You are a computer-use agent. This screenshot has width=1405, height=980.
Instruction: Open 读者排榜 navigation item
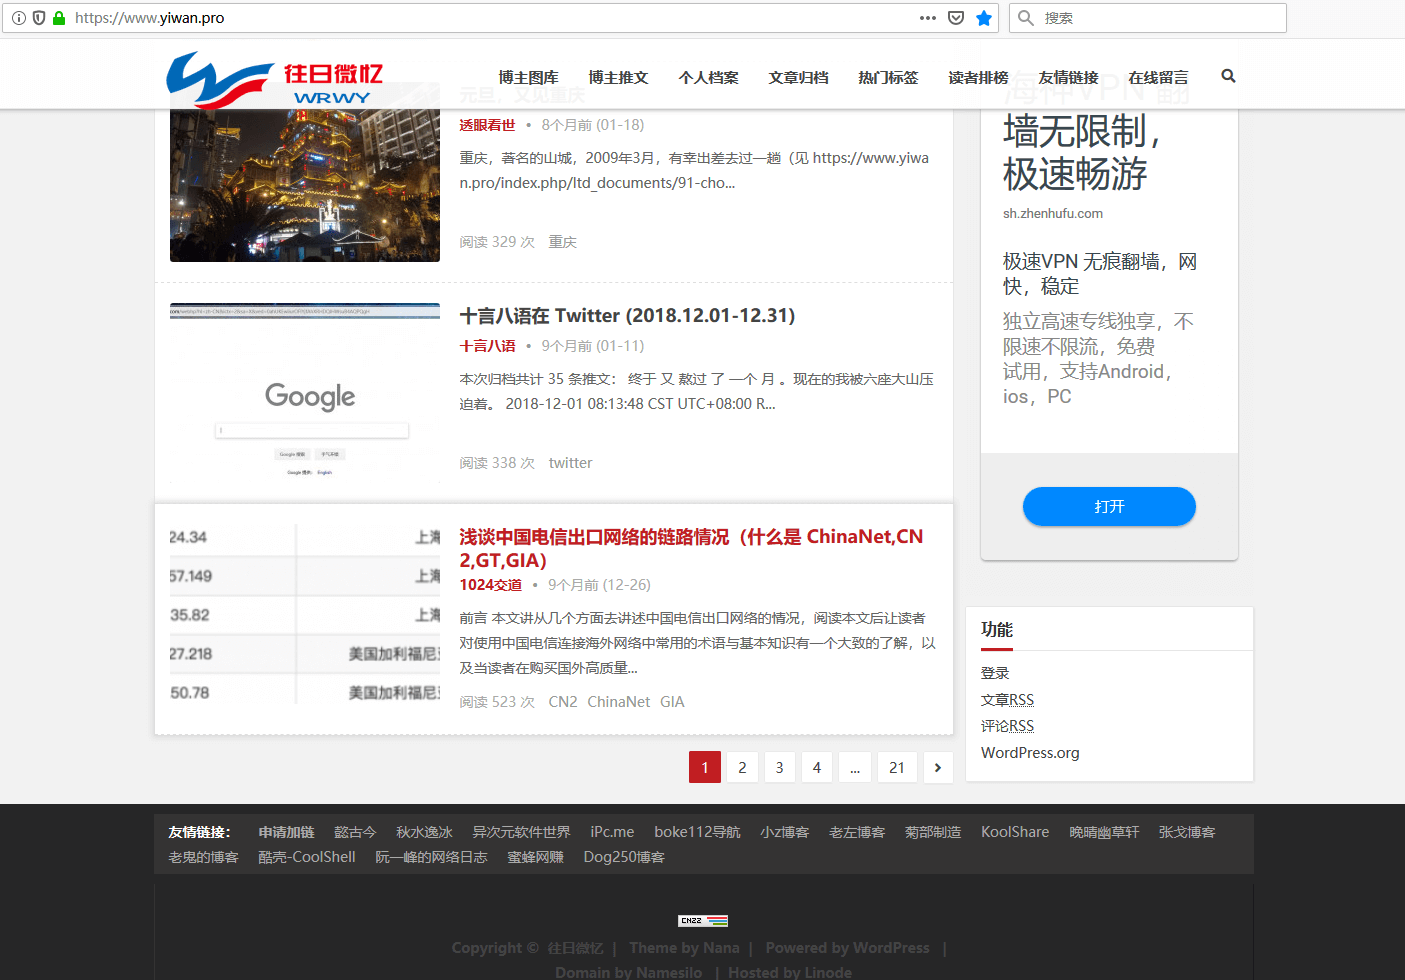click(x=978, y=78)
